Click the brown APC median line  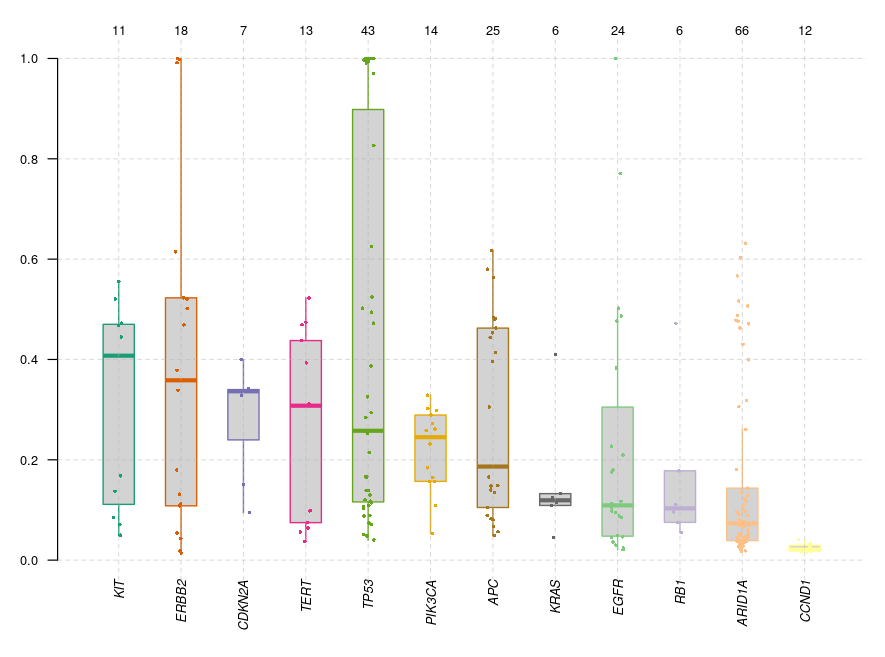tap(493, 466)
